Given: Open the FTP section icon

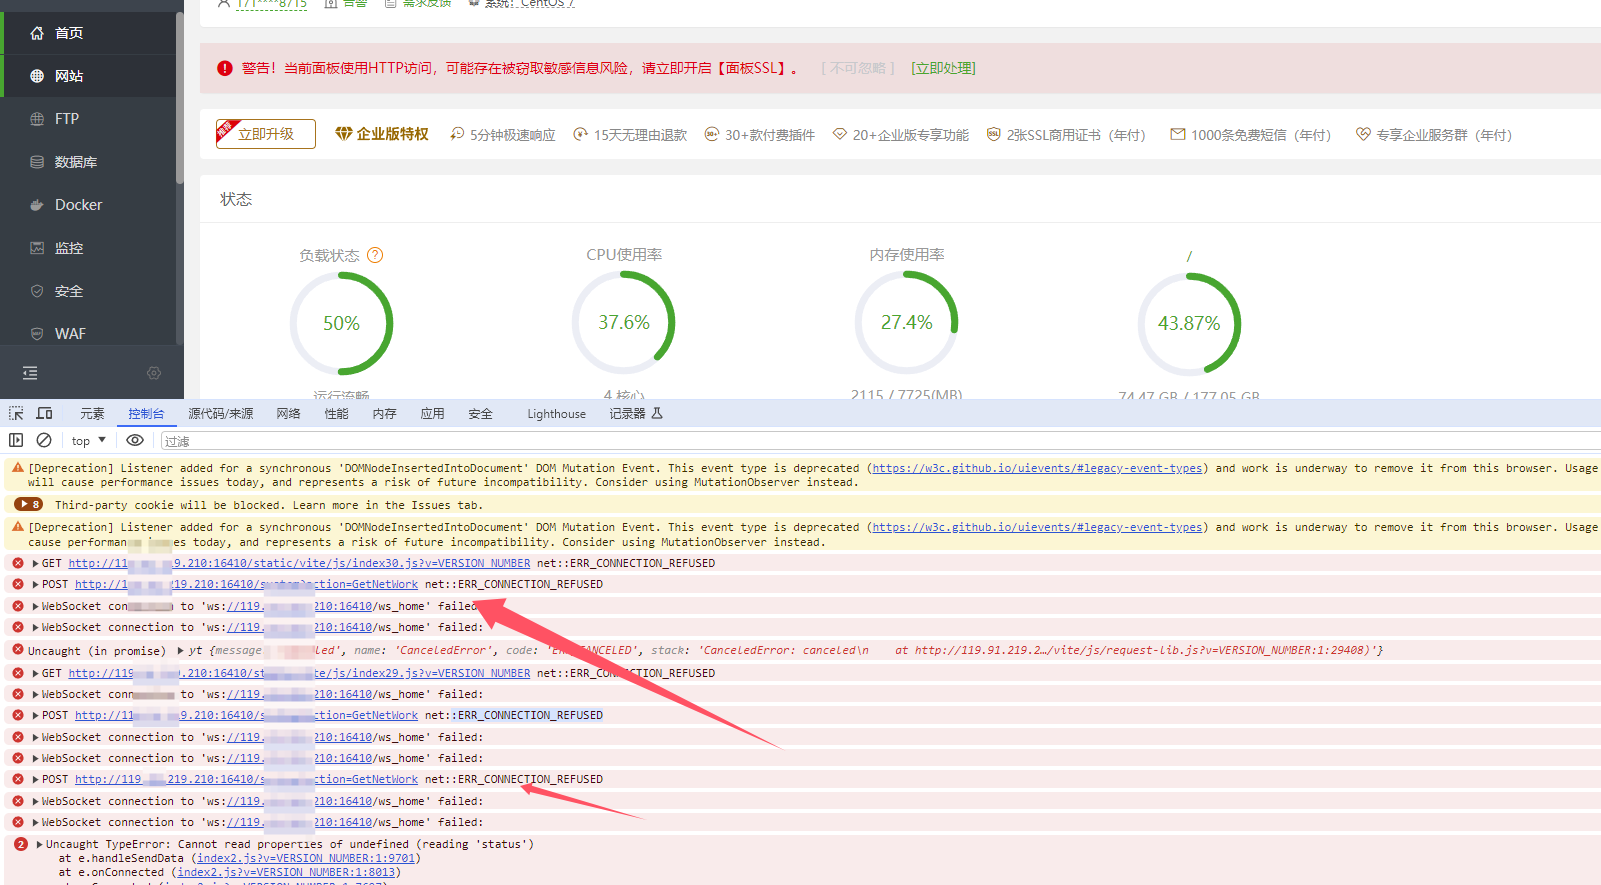Looking at the screenshot, I should [37, 119].
